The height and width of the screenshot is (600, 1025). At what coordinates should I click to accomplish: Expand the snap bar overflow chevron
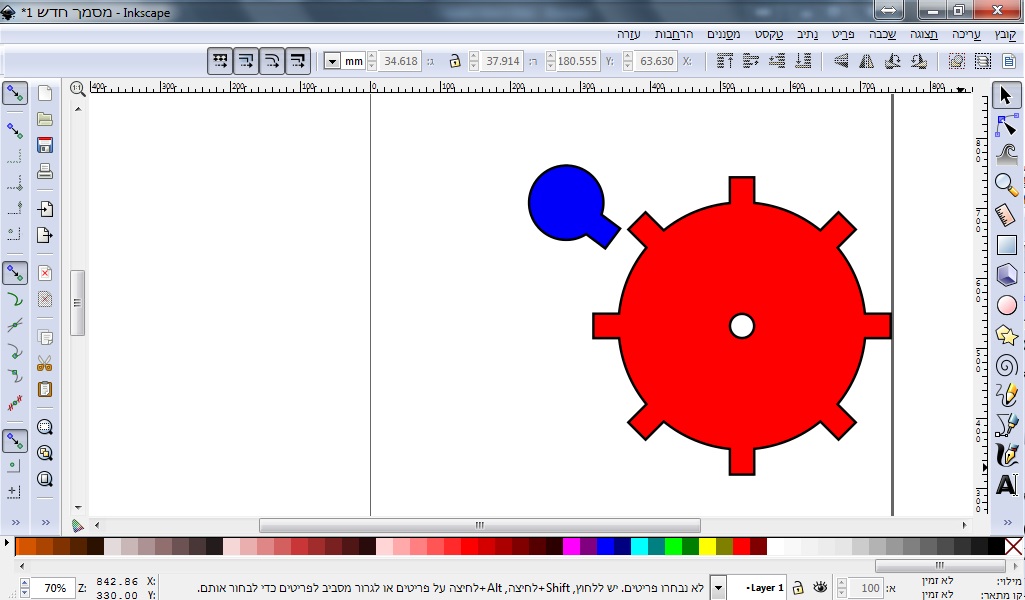point(14,522)
